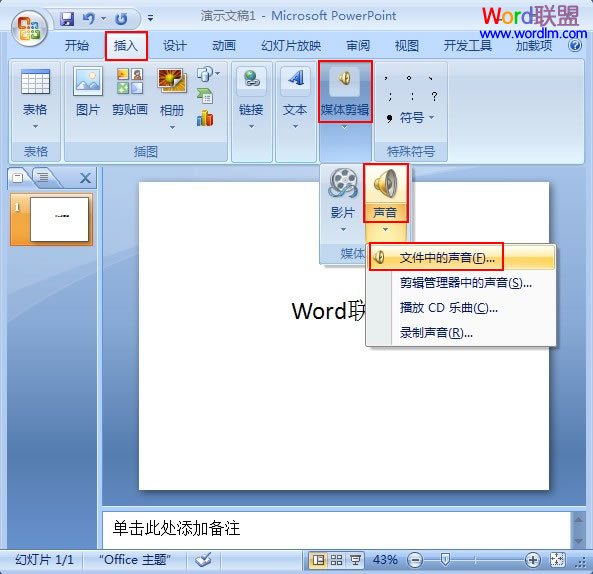Switch to Normal view in status bar

(318, 560)
